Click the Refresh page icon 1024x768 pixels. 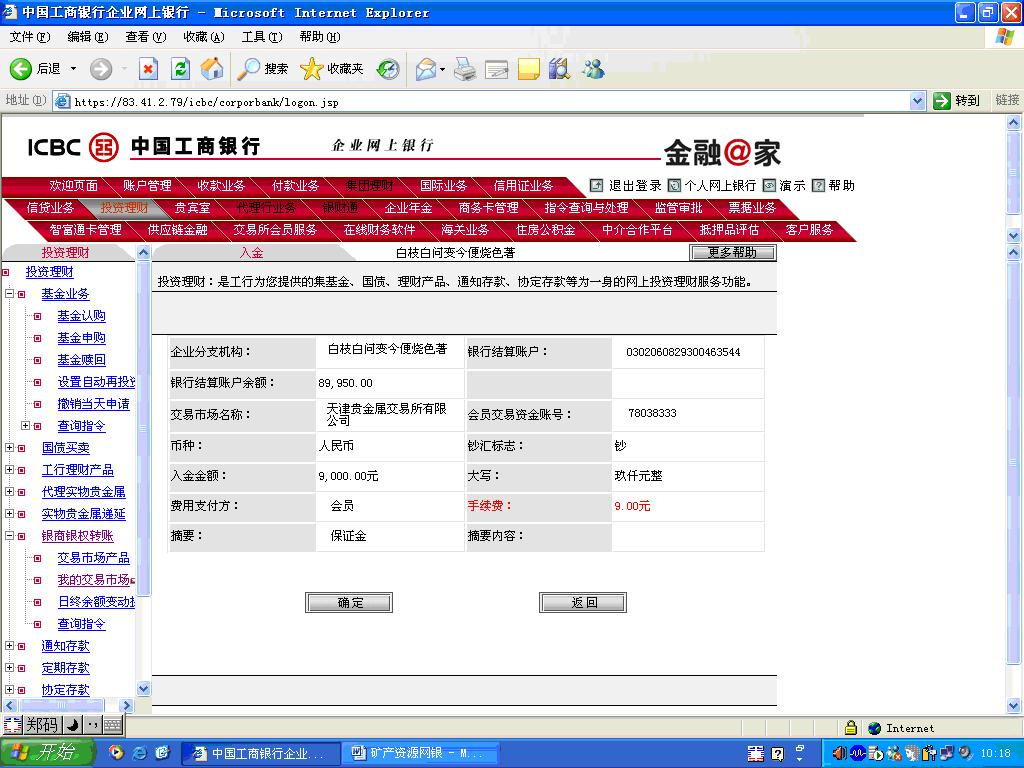[x=180, y=69]
